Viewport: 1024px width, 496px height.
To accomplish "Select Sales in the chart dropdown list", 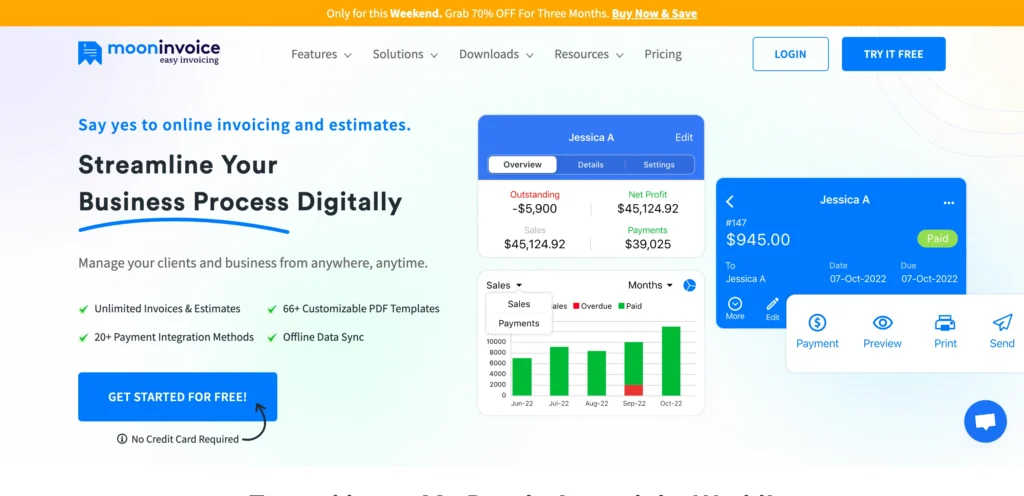I will pyautogui.click(x=519, y=304).
